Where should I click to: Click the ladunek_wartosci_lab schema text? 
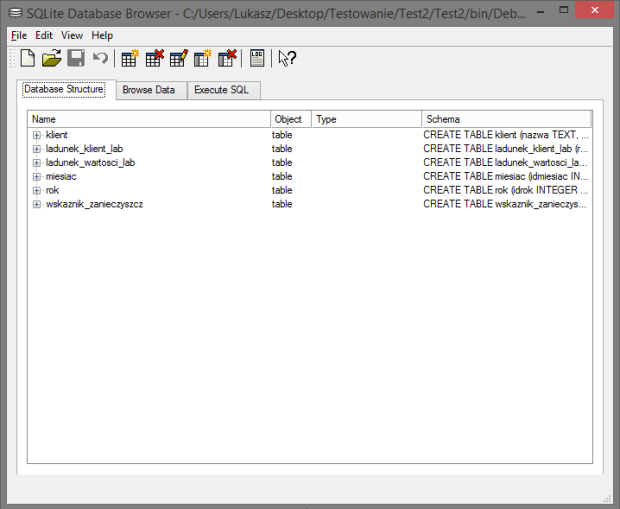click(x=506, y=163)
